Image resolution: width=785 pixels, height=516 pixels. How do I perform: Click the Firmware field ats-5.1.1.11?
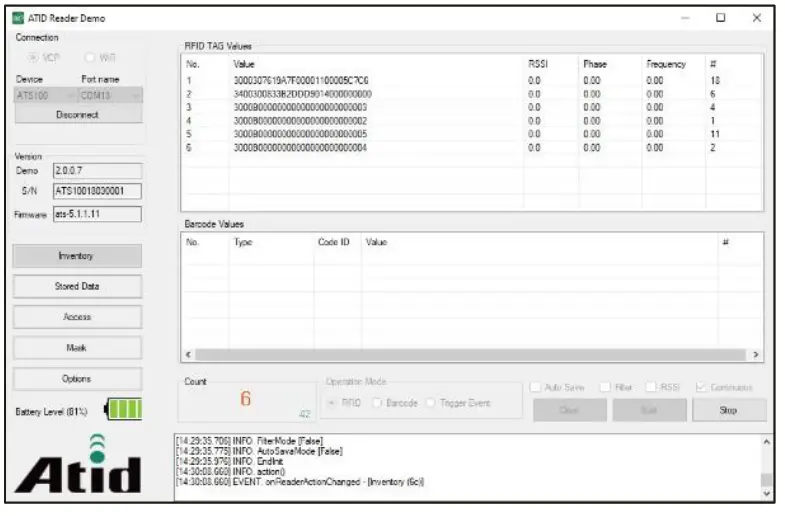(x=98, y=215)
